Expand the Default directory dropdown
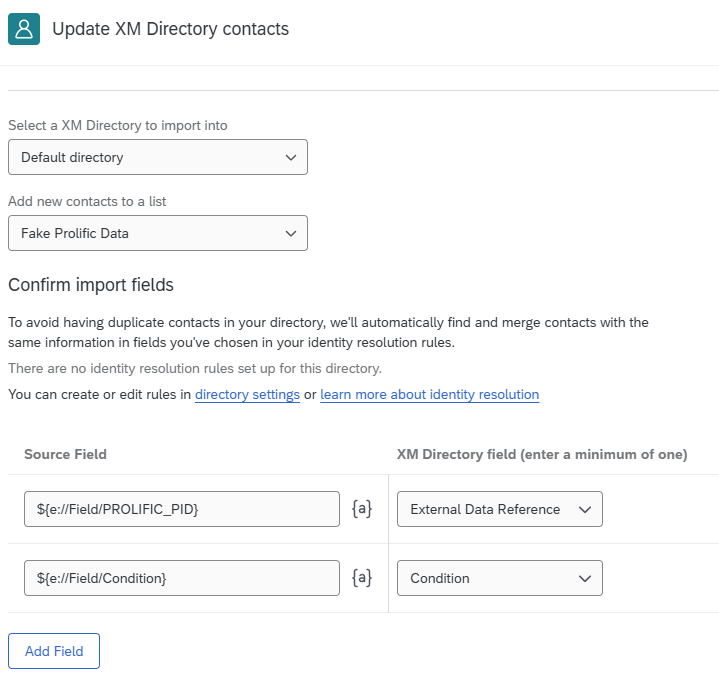The height and width of the screenshot is (689, 719). pos(158,157)
